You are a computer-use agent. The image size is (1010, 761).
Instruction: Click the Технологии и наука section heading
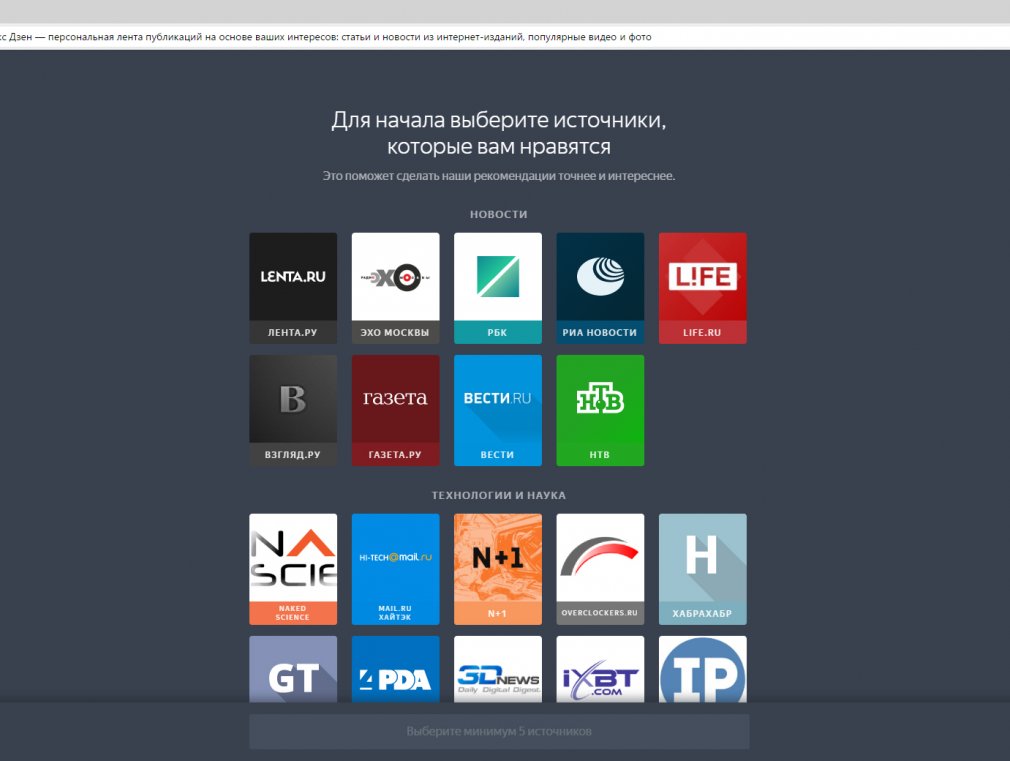click(x=499, y=496)
